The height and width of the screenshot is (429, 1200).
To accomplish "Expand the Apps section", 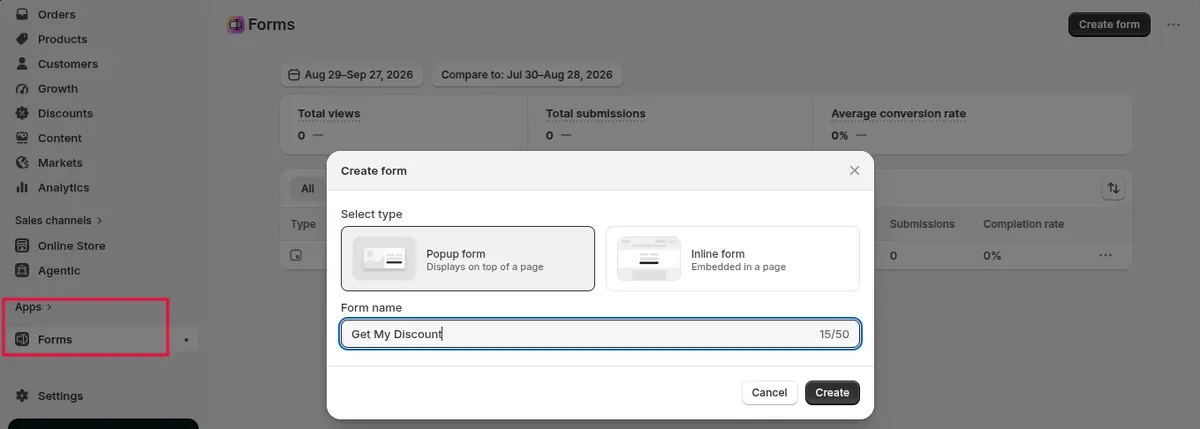I will [34, 307].
